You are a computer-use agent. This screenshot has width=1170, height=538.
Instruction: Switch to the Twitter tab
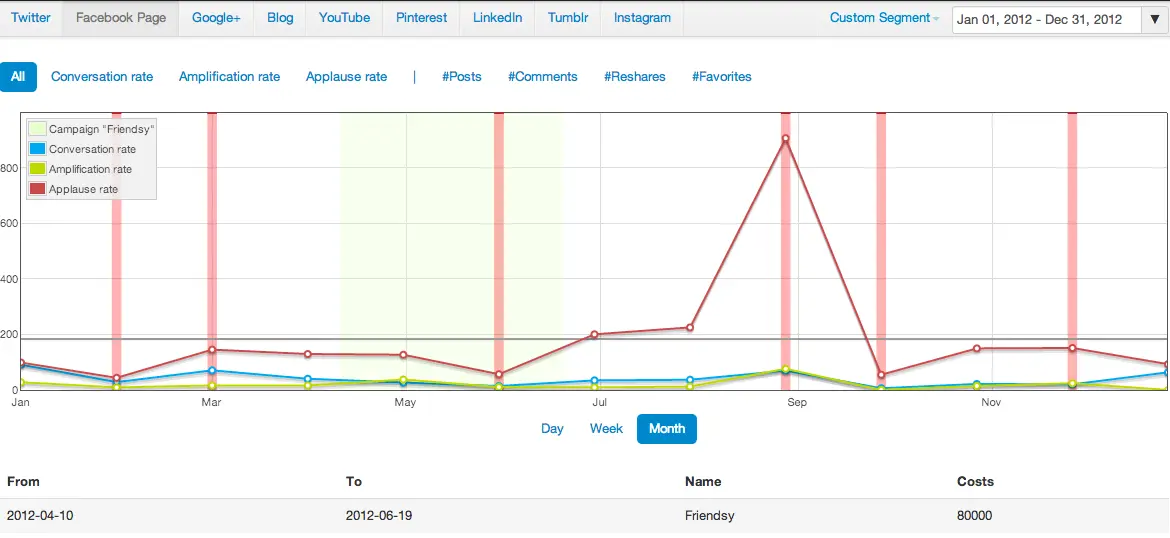(31, 18)
